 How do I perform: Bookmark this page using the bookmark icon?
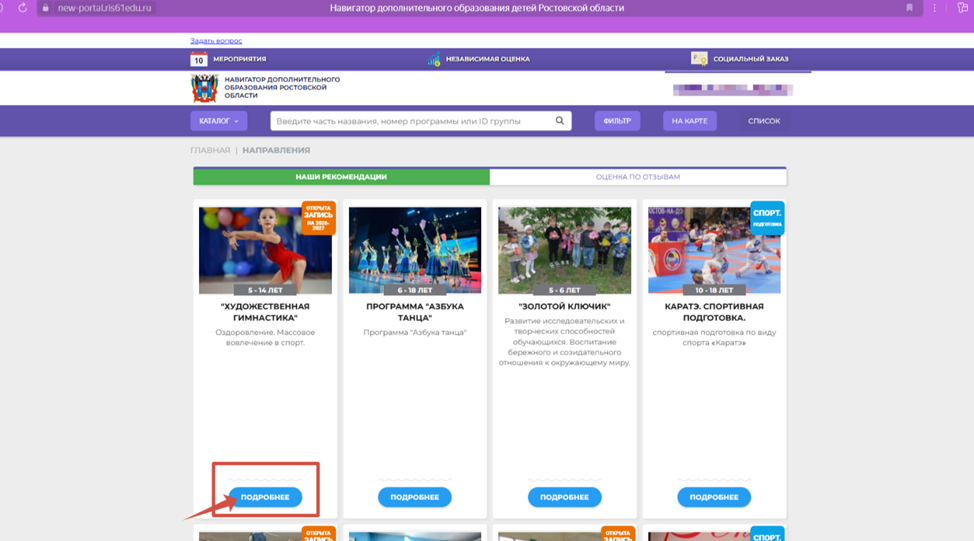pos(909,8)
